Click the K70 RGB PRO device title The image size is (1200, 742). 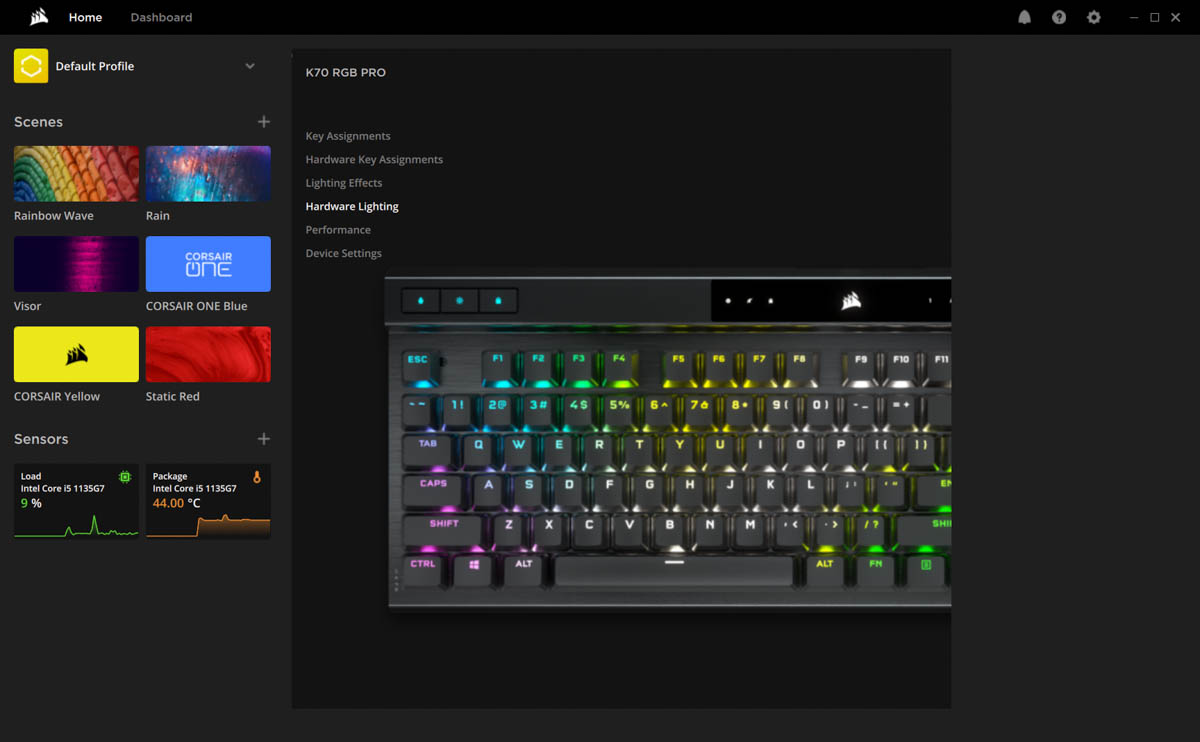click(x=346, y=72)
